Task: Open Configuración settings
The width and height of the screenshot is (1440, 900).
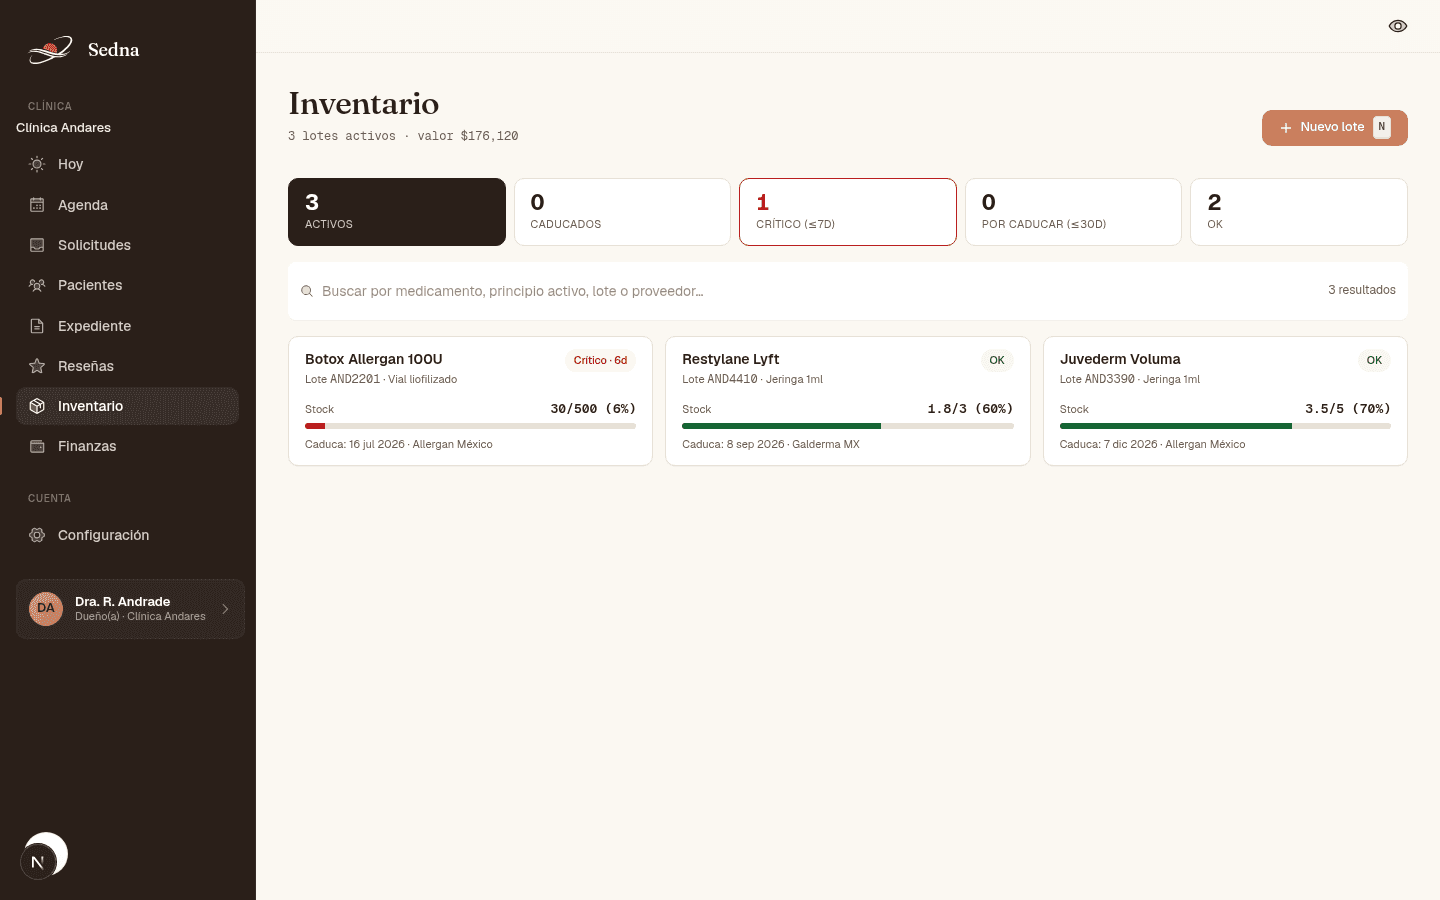Action: coord(128,535)
